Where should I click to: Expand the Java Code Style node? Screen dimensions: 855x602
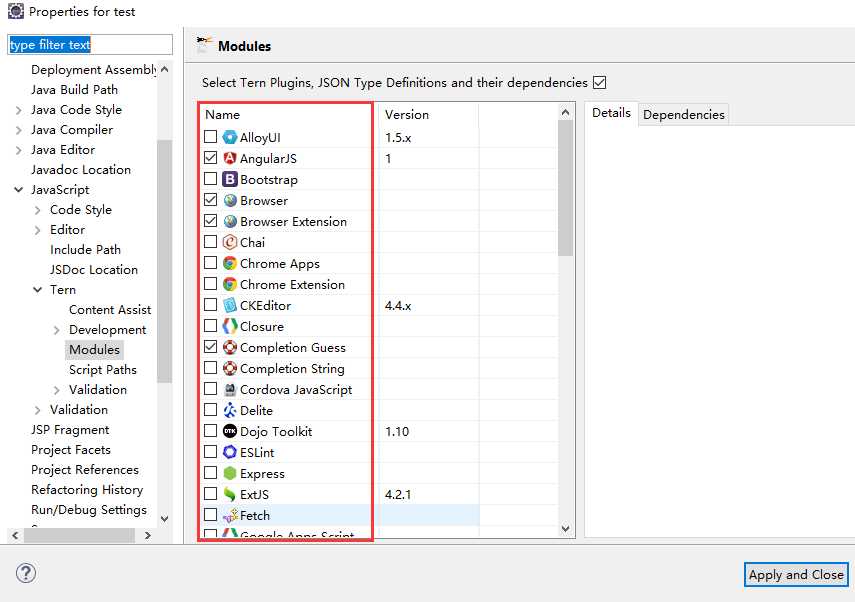click(19, 110)
